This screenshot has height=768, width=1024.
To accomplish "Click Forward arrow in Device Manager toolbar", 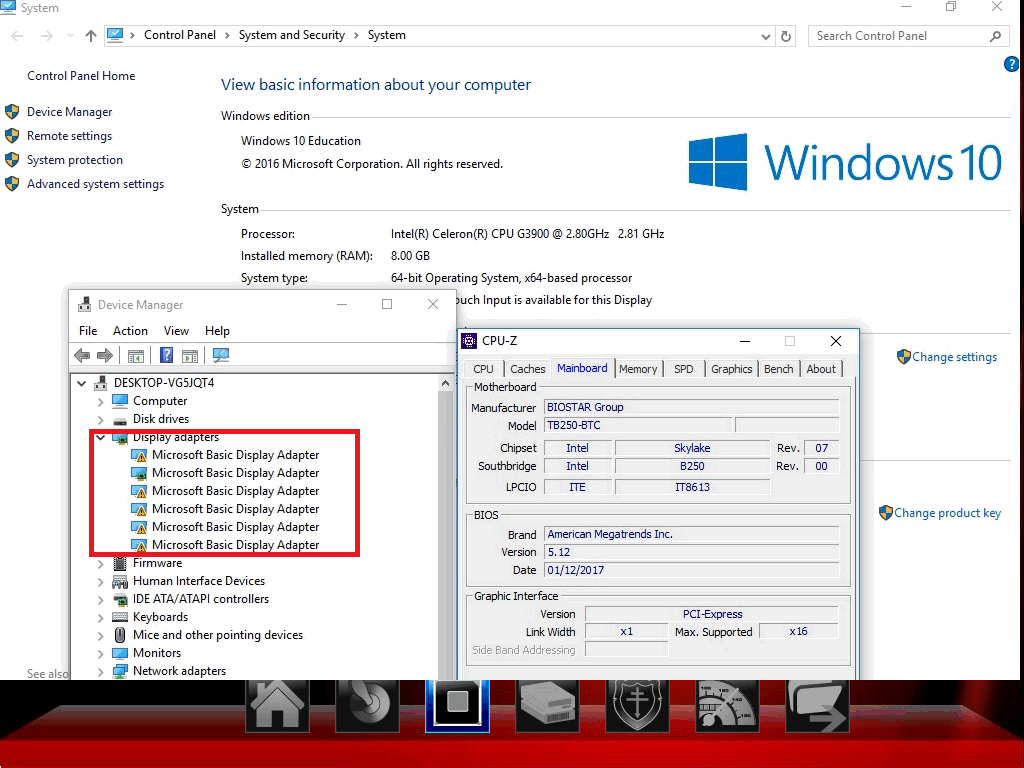I will click(104, 355).
